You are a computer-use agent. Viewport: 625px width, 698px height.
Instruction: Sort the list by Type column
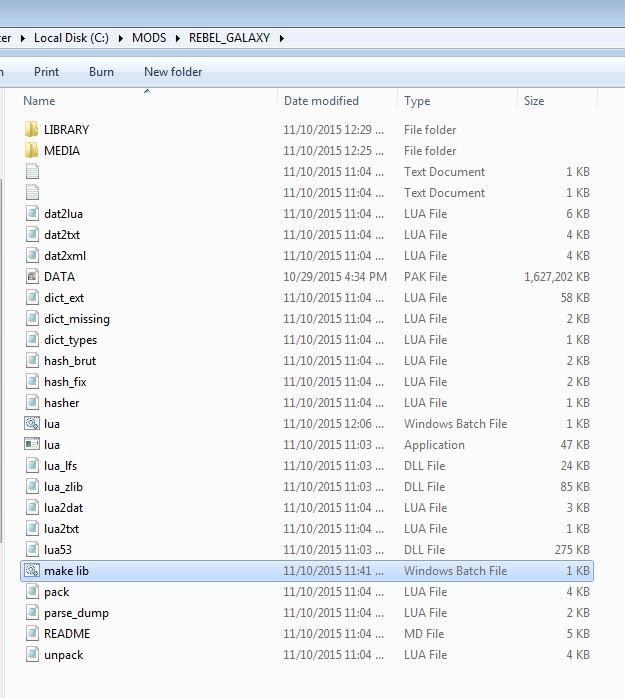pyautogui.click(x=417, y=101)
